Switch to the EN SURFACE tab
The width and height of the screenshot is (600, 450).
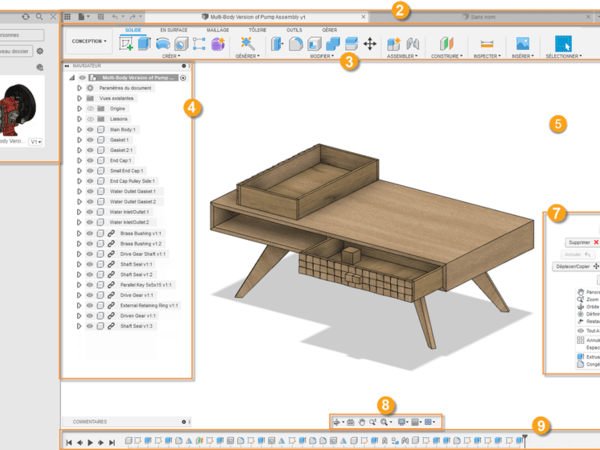click(174, 30)
